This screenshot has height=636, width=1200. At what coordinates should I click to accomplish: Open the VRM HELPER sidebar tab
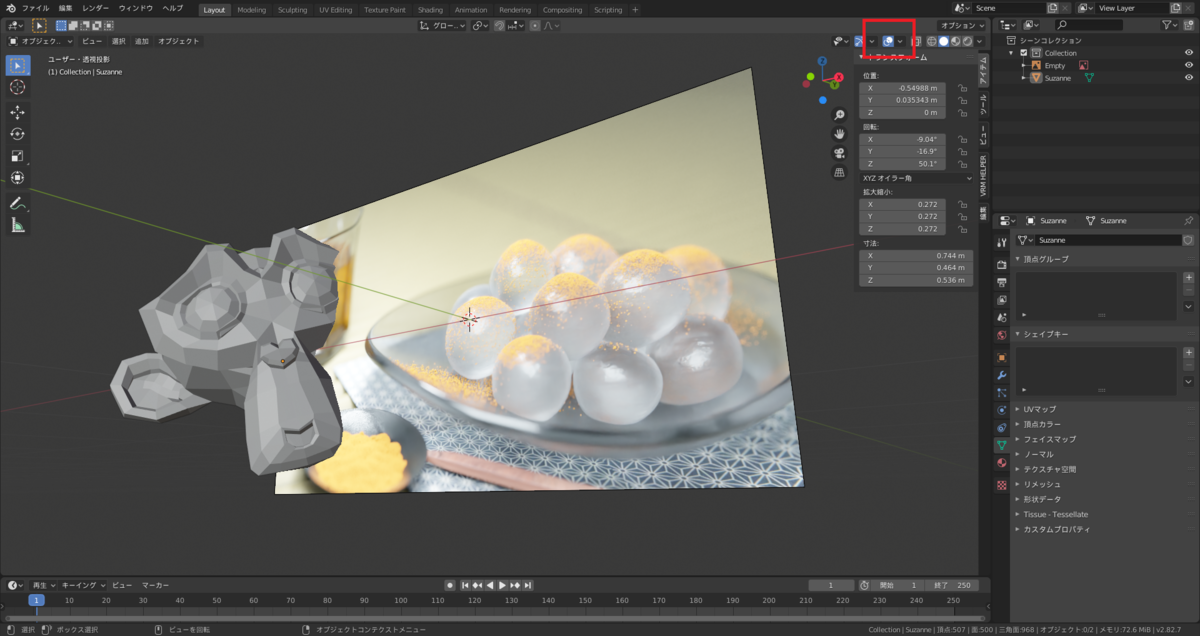[x=983, y=174]
